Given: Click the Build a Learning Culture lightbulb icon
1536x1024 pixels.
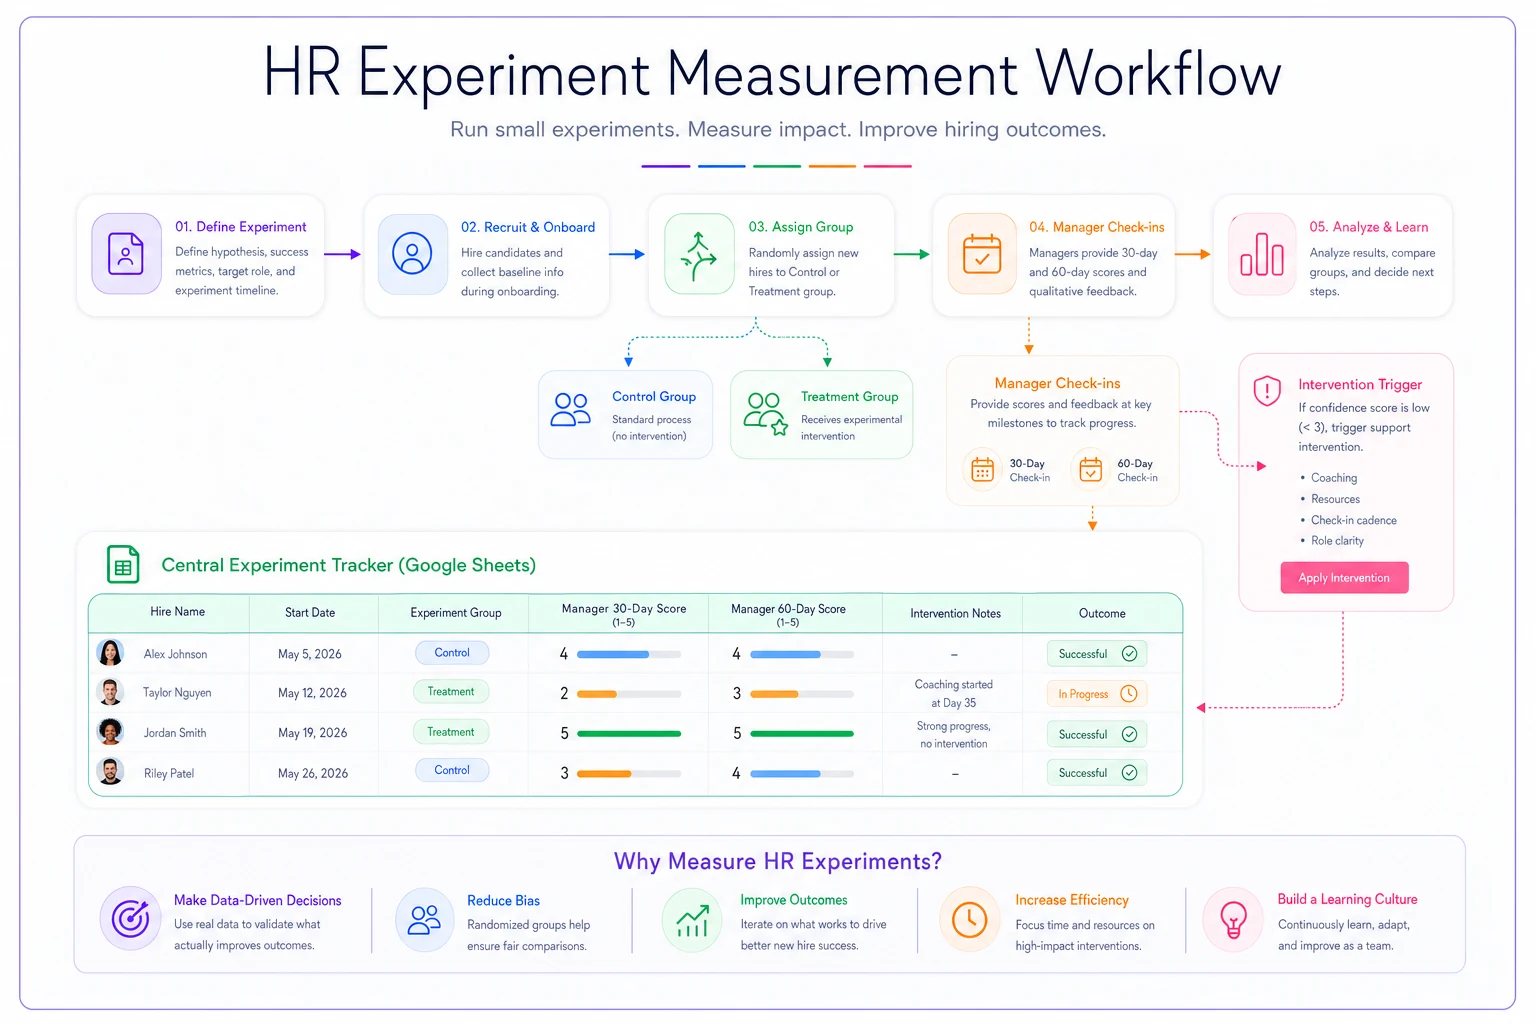Looking at the screenshot, I should (x=1233, y=919).
